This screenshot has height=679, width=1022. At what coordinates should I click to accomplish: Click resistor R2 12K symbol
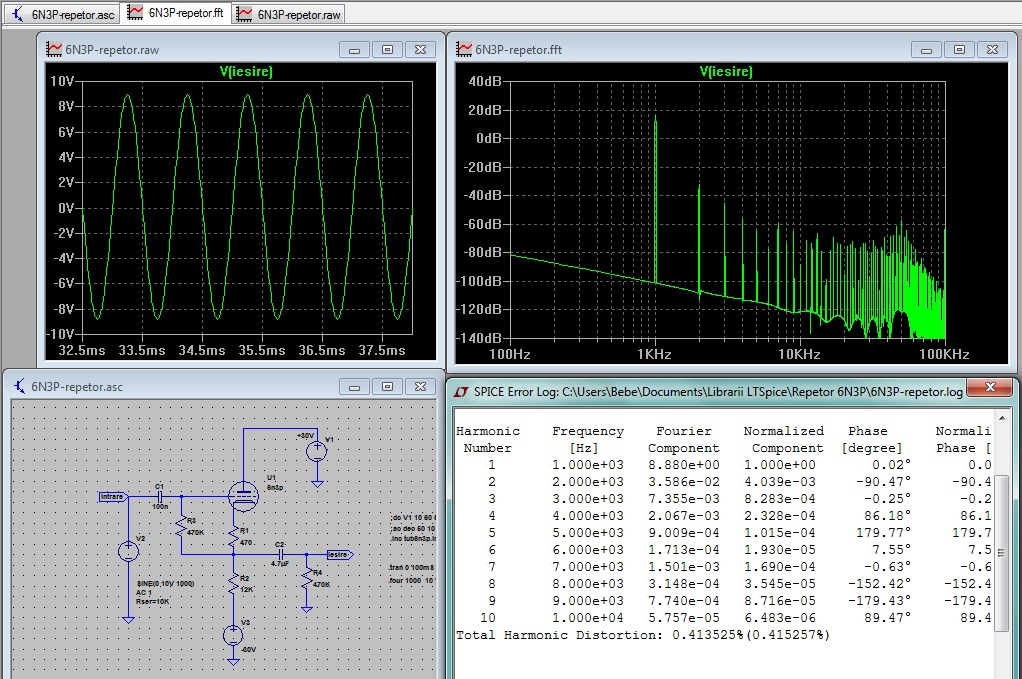point(233,584)
